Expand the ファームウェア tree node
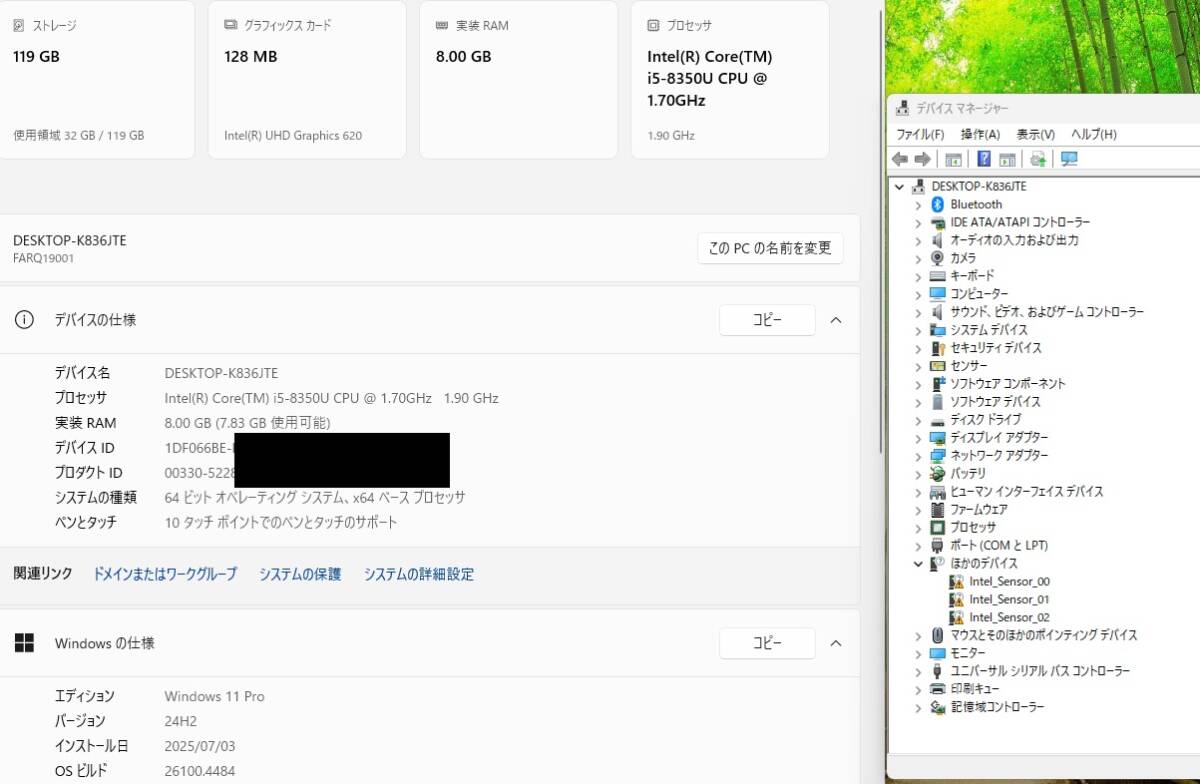 [918, 509]
